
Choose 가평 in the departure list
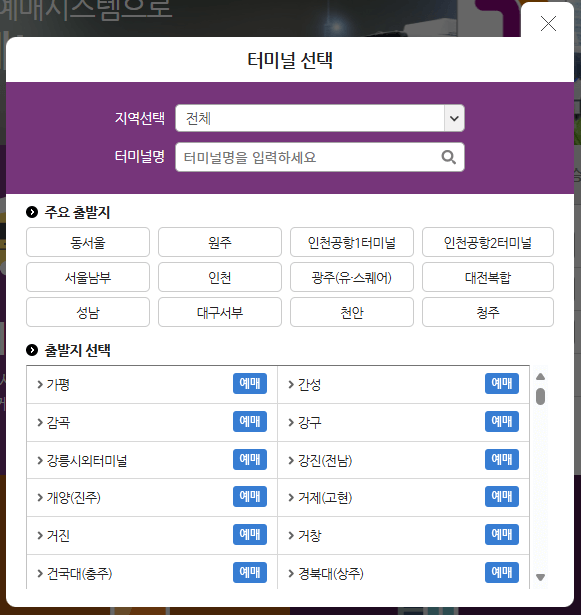tap(58, 384)
